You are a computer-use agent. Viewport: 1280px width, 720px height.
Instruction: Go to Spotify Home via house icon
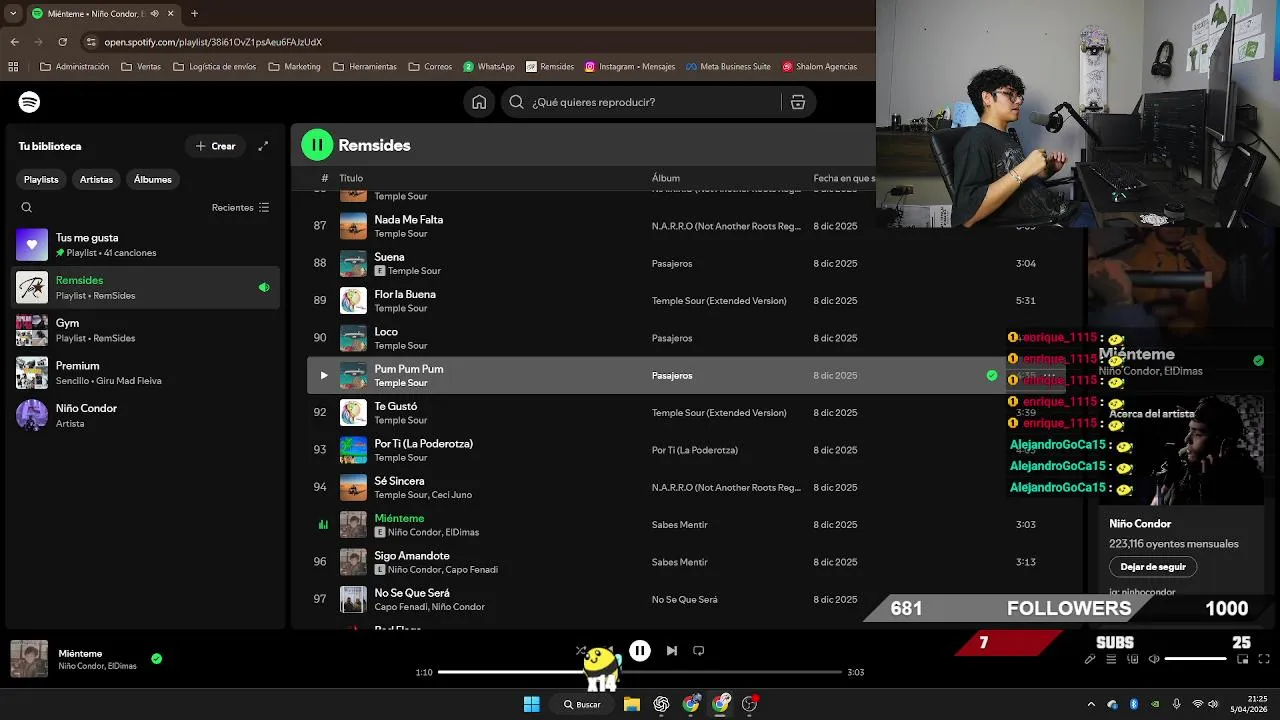tap(479, 102)
